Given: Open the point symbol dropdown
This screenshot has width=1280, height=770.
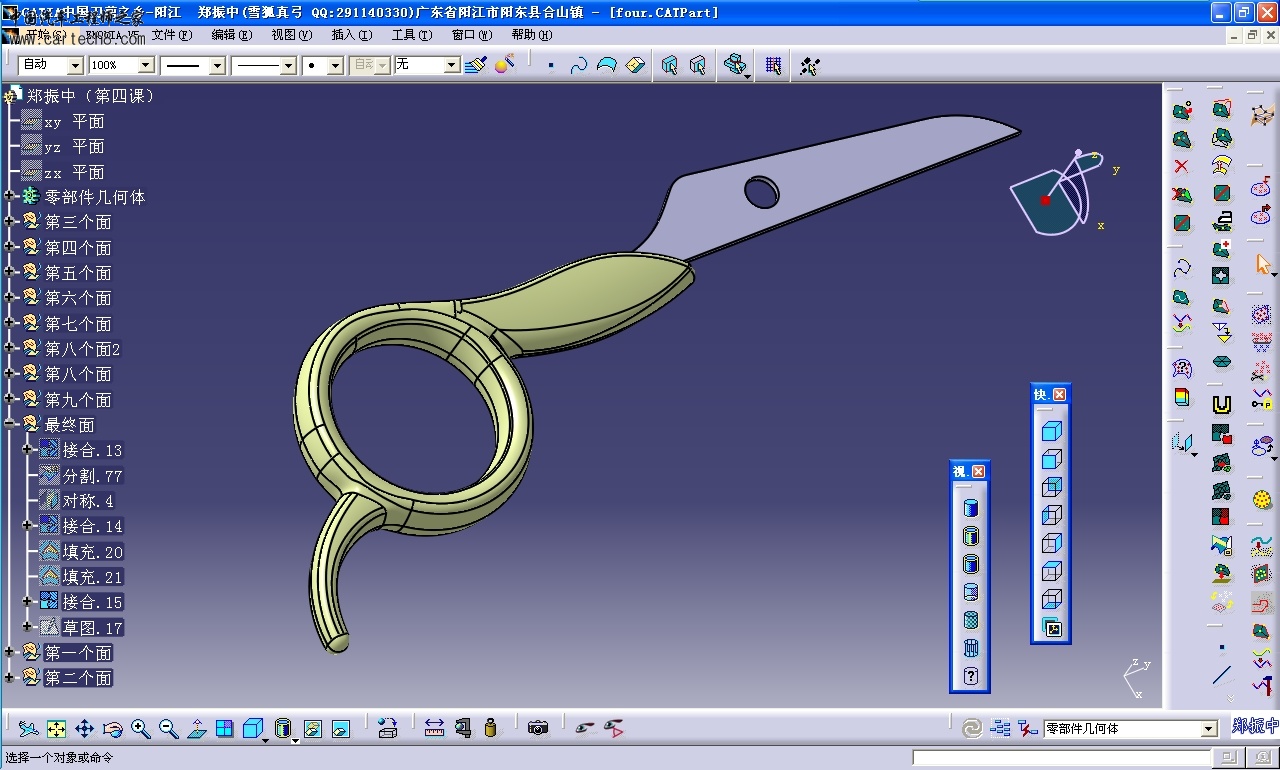Looking at the screenshot, I should click(335, 65).
